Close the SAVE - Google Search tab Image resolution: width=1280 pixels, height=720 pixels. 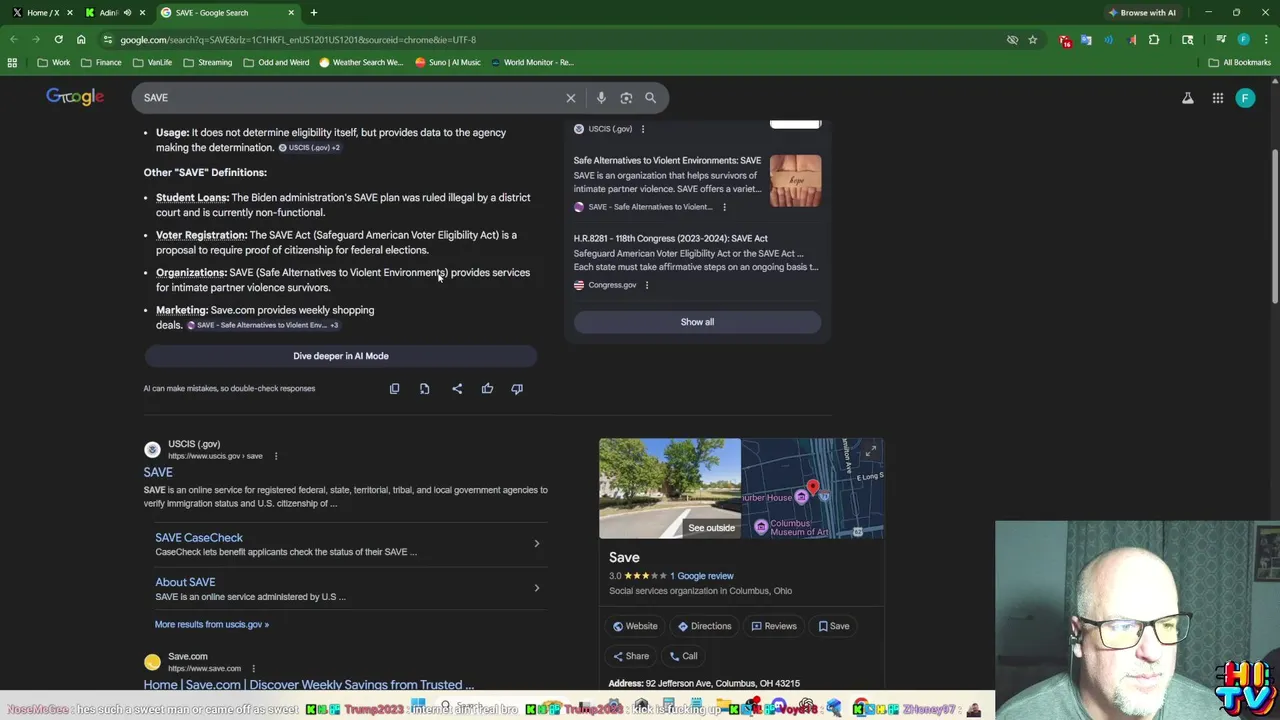point(291,13)
